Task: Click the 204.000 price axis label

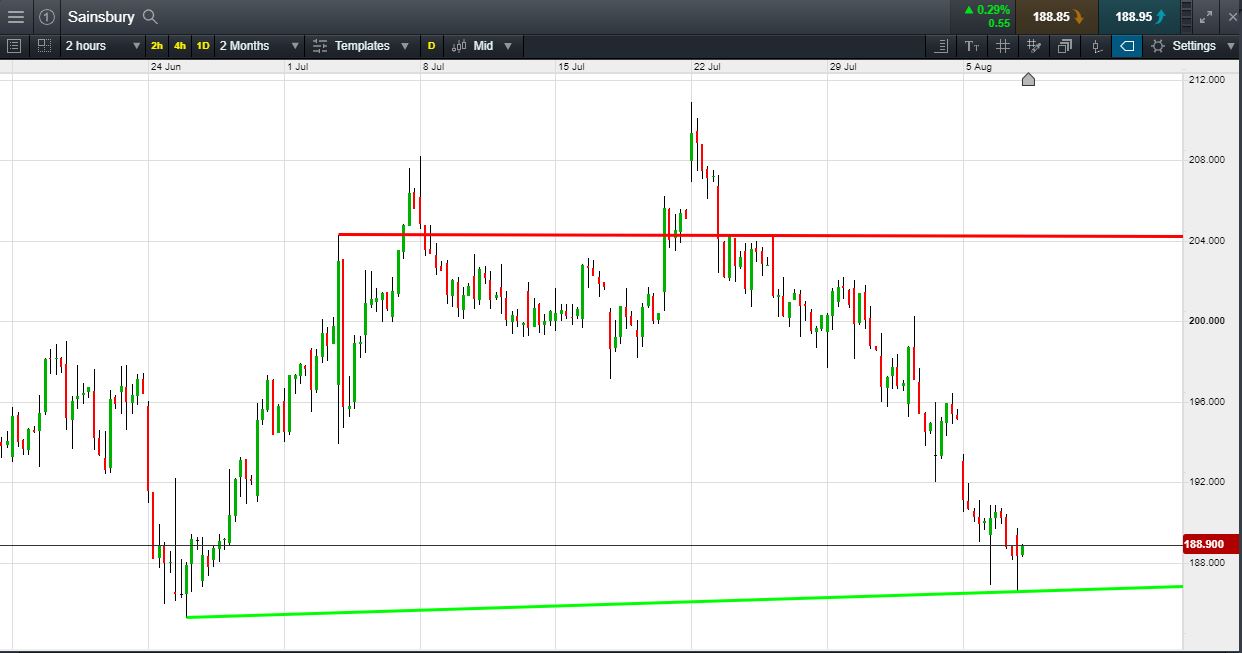Action: click(1206, 241)
